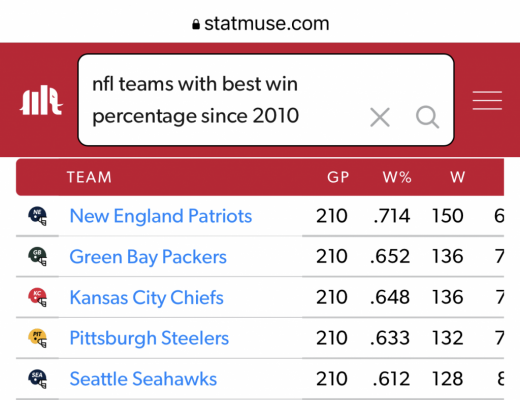Sort by the W column header

click(458, 177)
